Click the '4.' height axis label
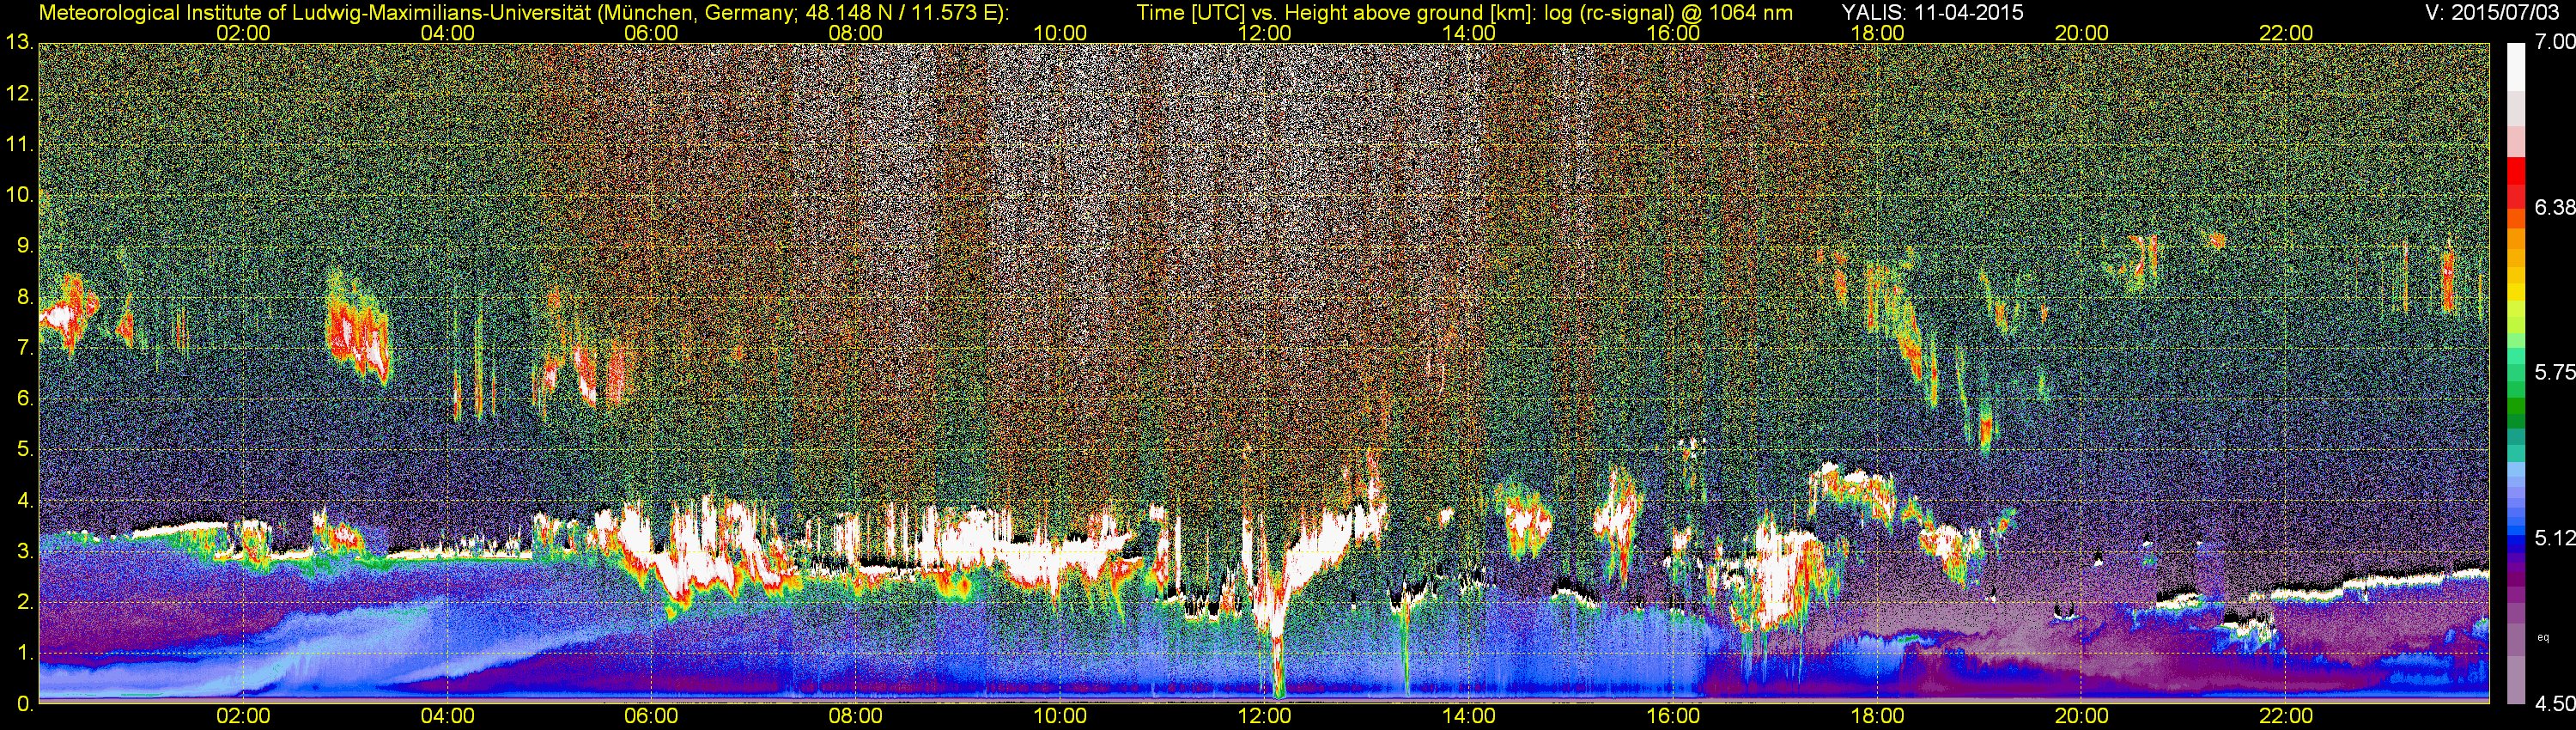Image resolution: width=2576 pixels, height=730 pixels. click(x=25, y=500)
